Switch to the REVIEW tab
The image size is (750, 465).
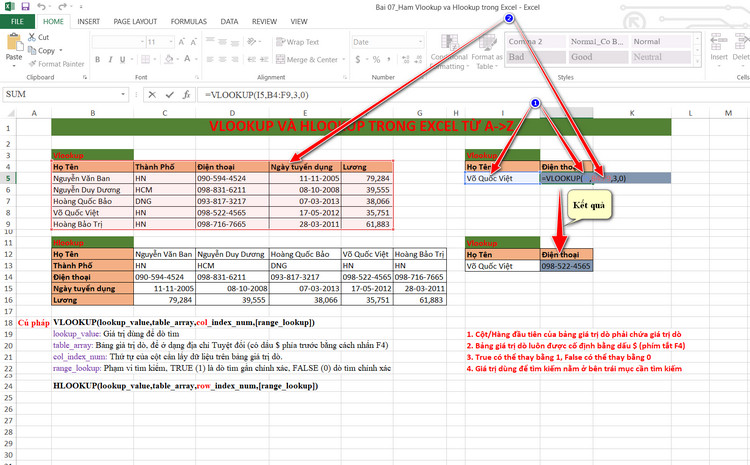(264, 22)
